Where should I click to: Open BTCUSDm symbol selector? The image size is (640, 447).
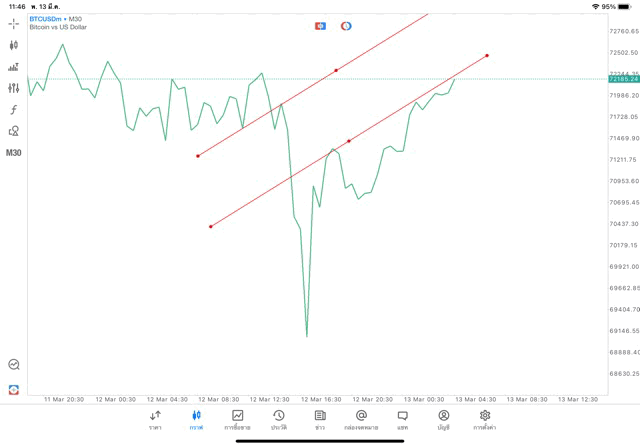tap(45, 19)
